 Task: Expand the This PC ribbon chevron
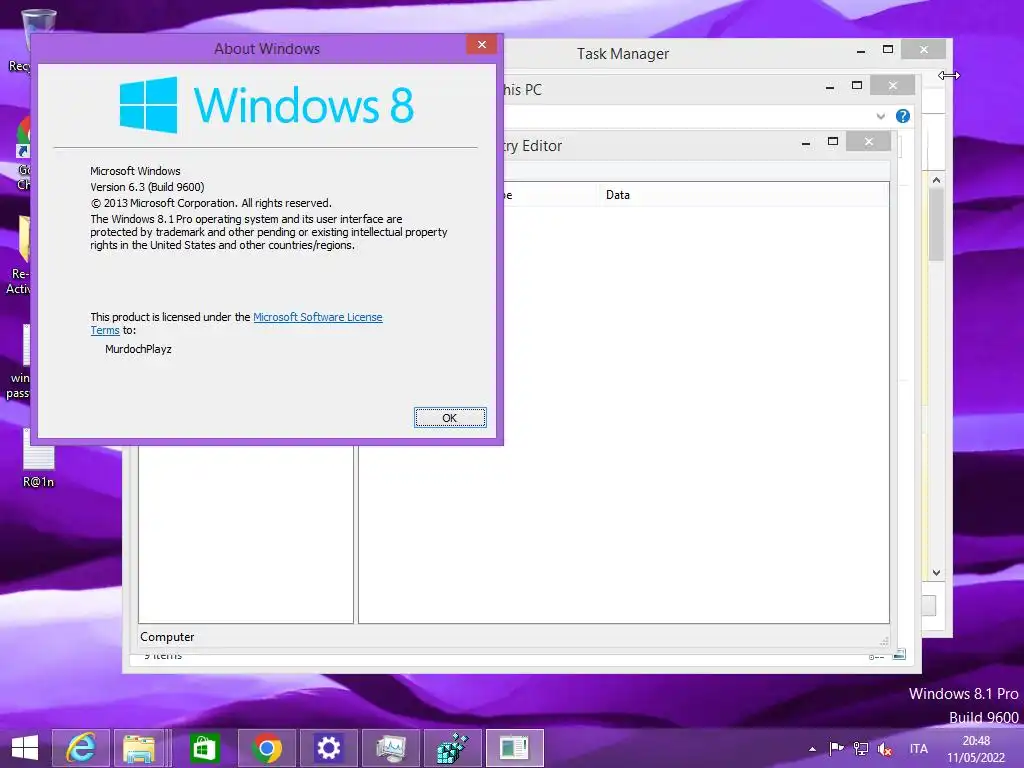click(880, 116)
